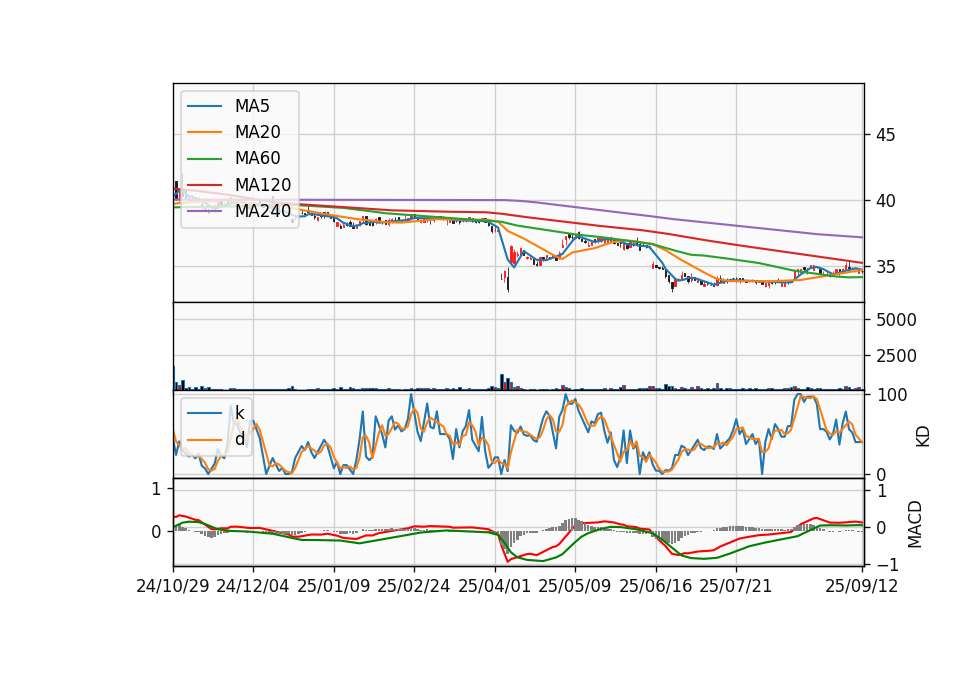Image resolution: width=960 pixels, height=690 pixels.
Task: Click the MA60 legend label
Action: tap(257, 159)
